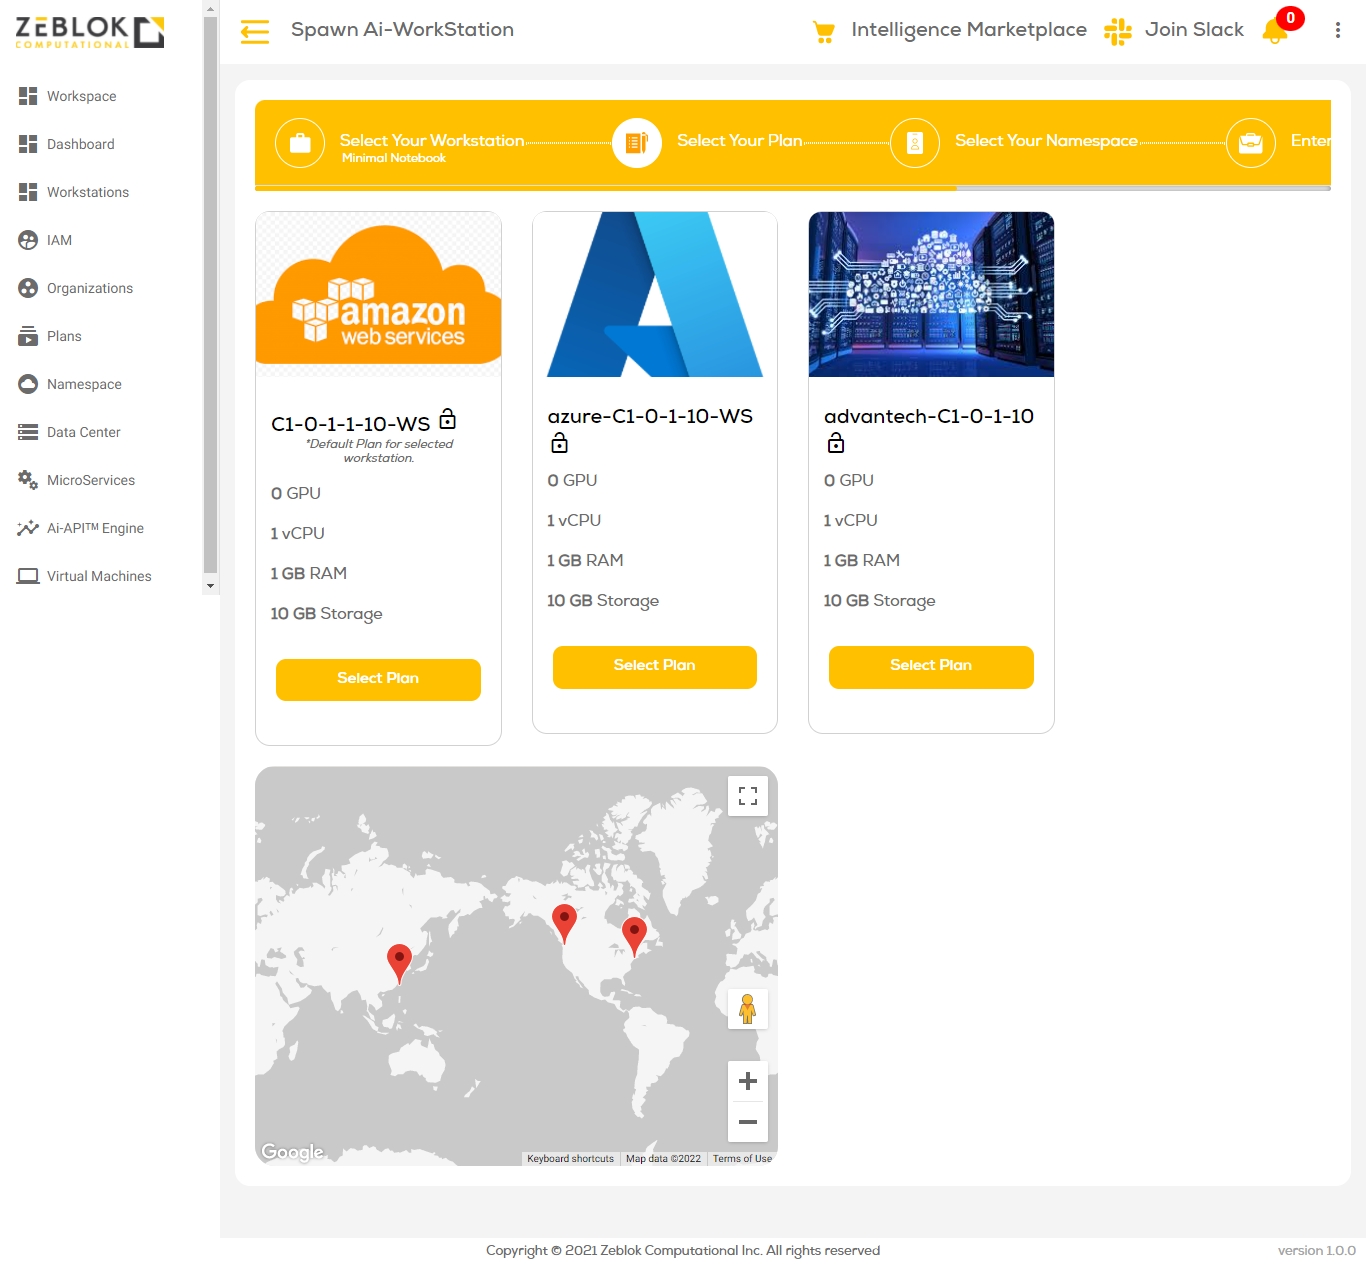The image size is (1366, 1268).
Task: Open the map Terms of Use link
Action: coord(742,1159)
